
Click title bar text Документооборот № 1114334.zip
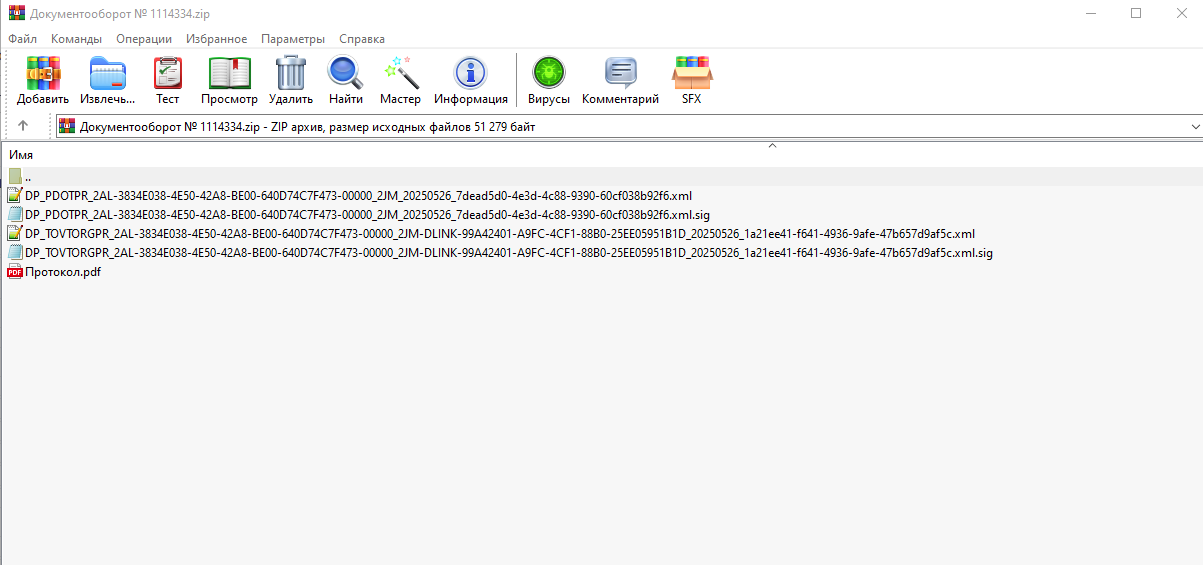120,14
